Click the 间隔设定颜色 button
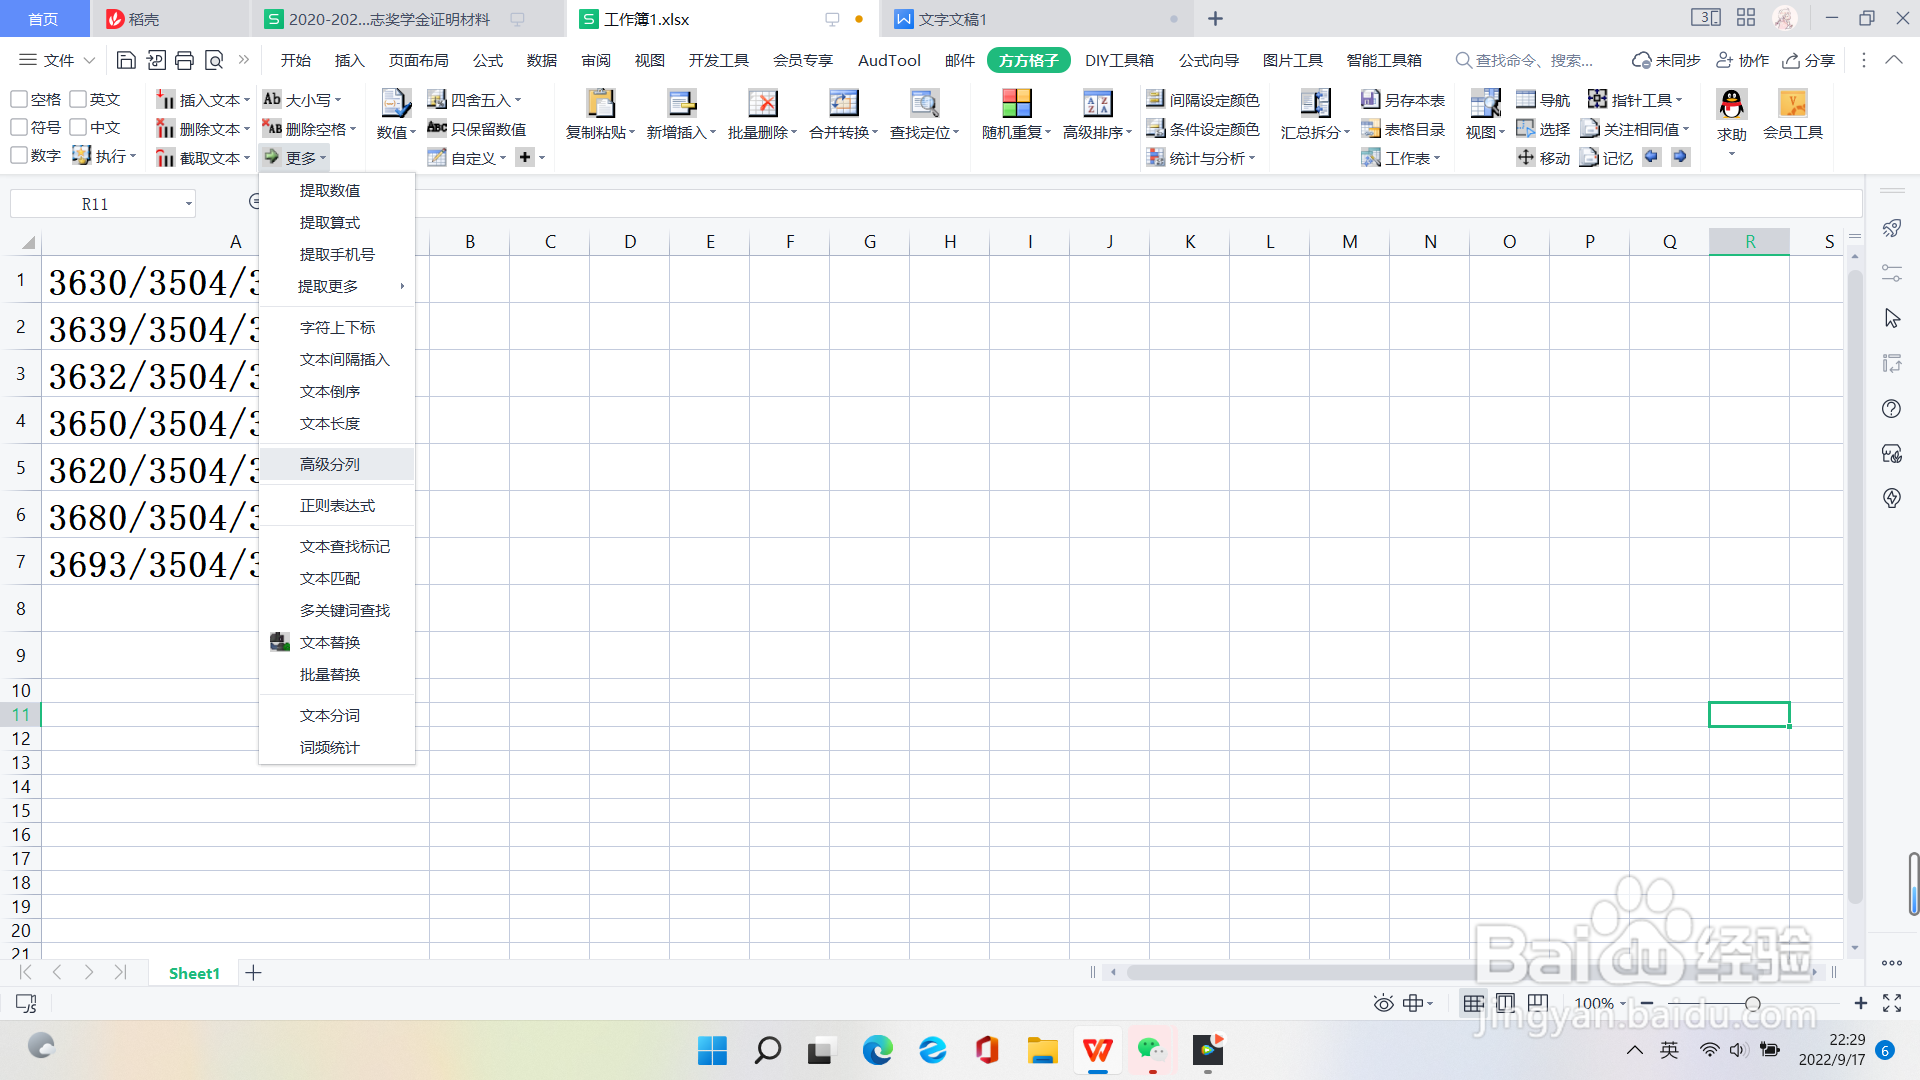The height and width of the screenshot is (1080, 1920). (x=1203, y=100)
